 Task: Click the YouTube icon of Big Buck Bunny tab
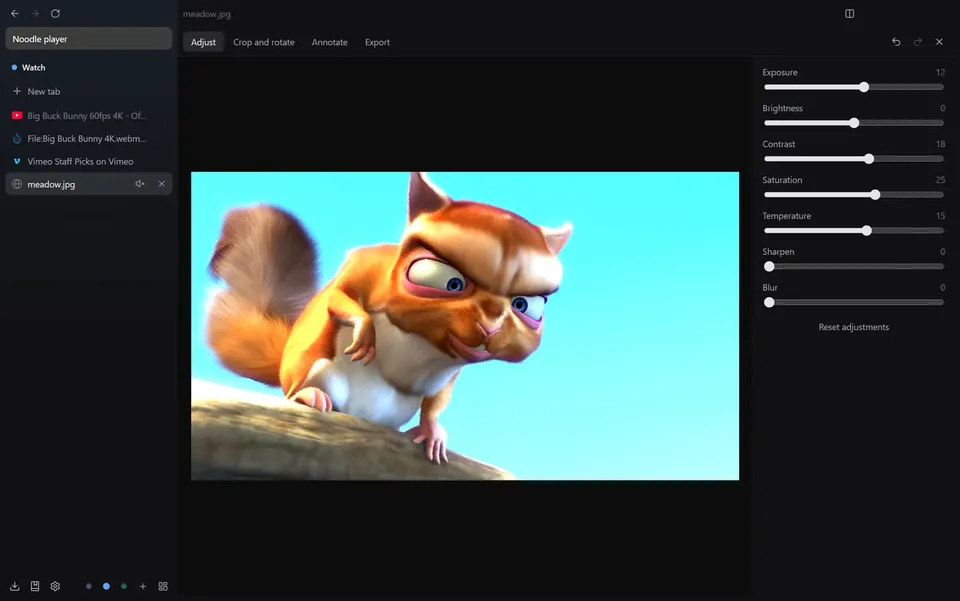click(x=17, y=116)
